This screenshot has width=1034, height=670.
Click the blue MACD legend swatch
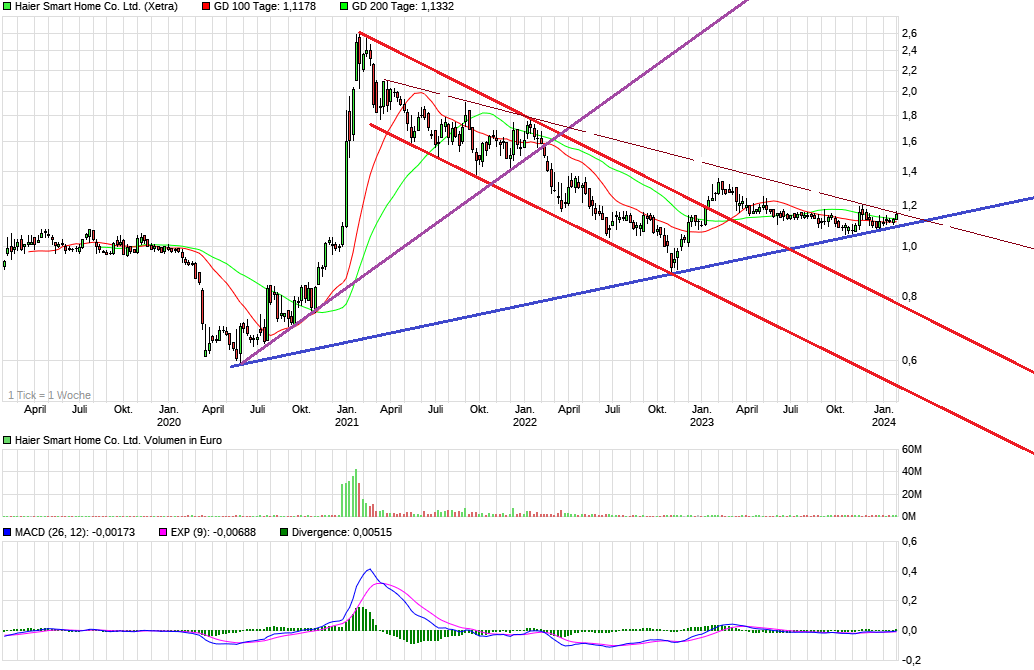(x=7, y=532)
